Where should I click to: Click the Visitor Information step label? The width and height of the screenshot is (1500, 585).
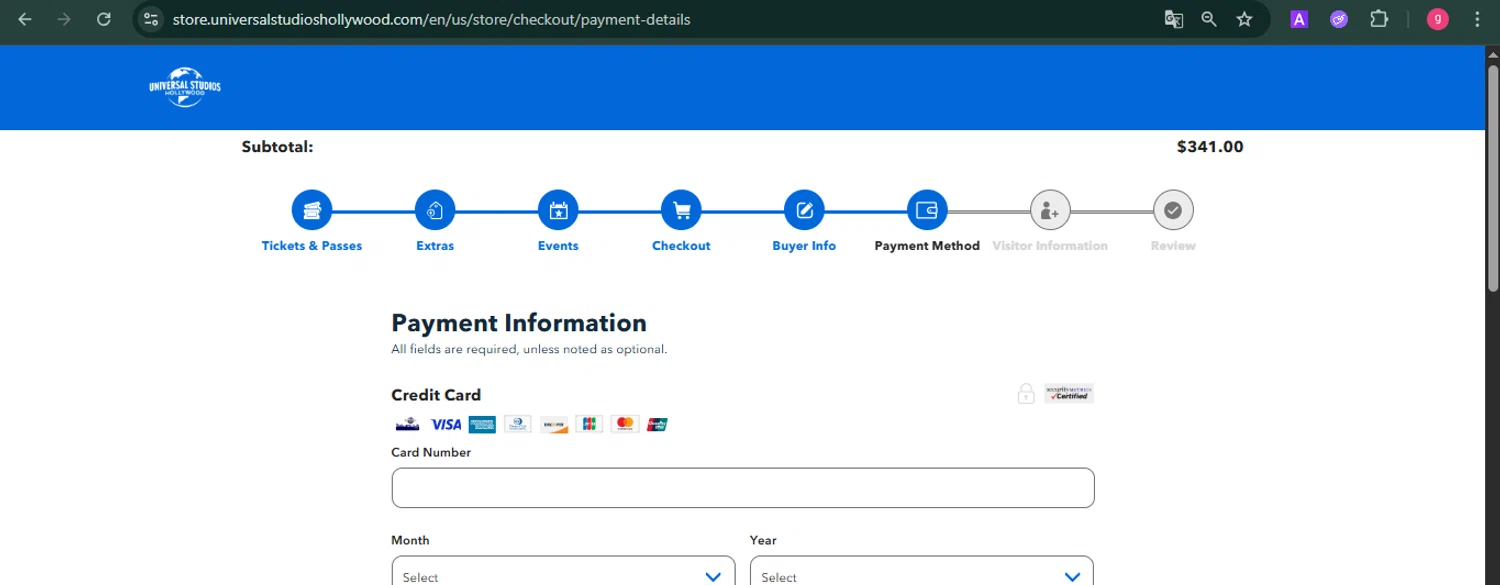(1050, 246)
